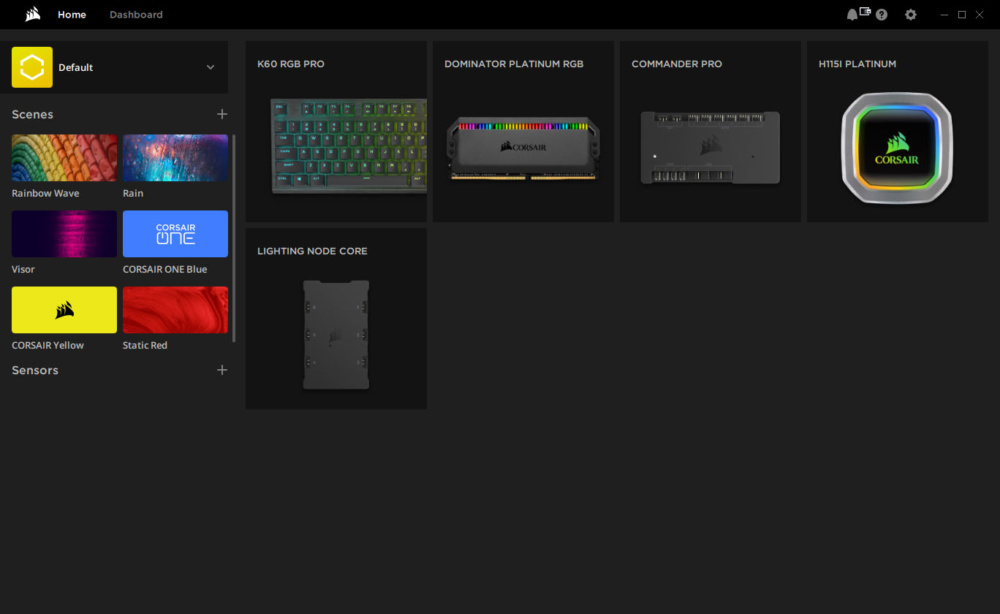
Task: Switch to the Dashboard tab
Action: [136, 15]
